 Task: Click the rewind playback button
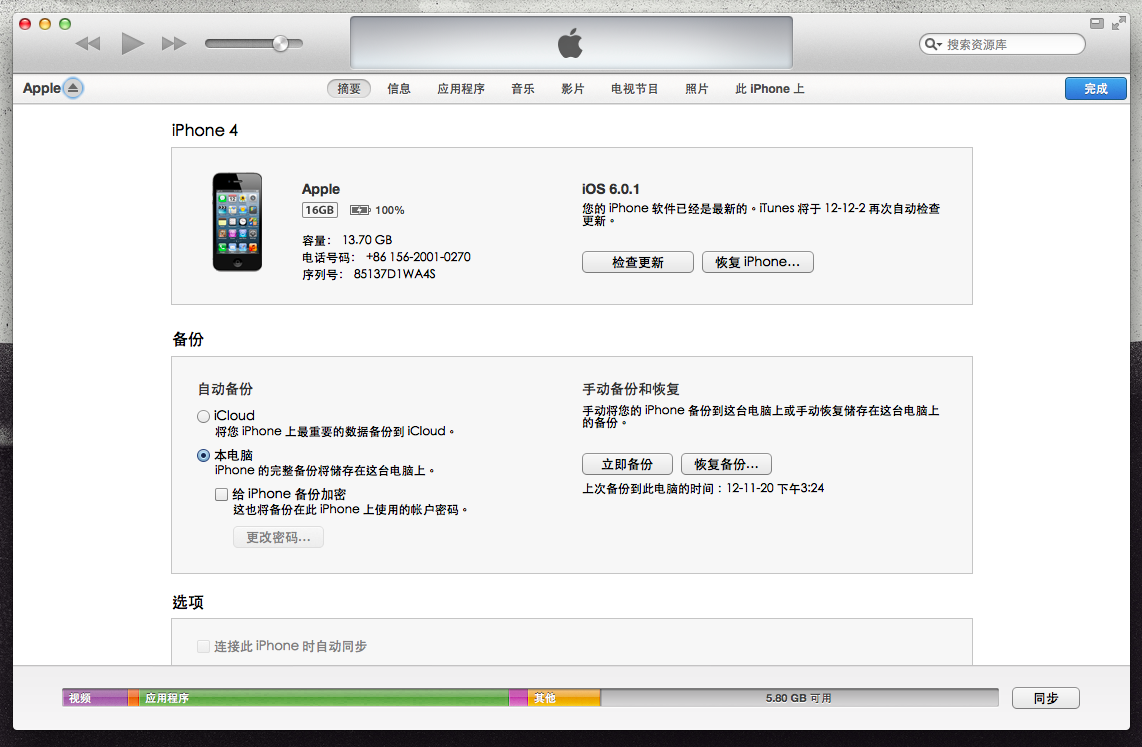(88, 44)
